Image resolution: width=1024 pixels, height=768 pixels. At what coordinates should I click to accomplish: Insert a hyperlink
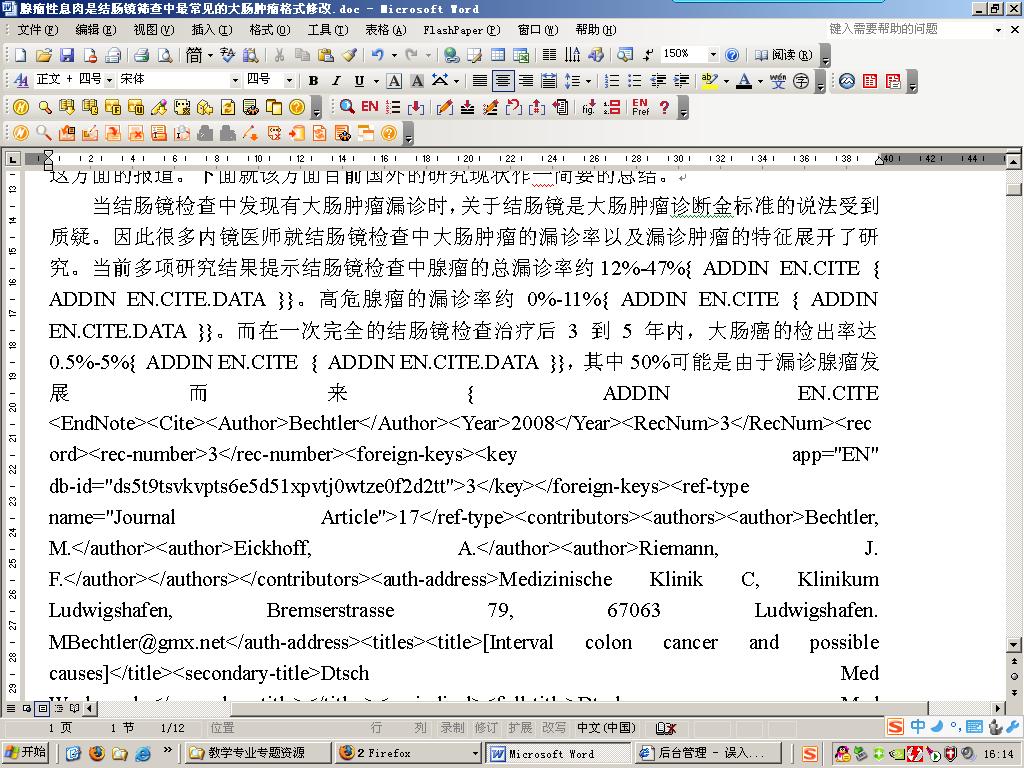(x=450, y=56)
